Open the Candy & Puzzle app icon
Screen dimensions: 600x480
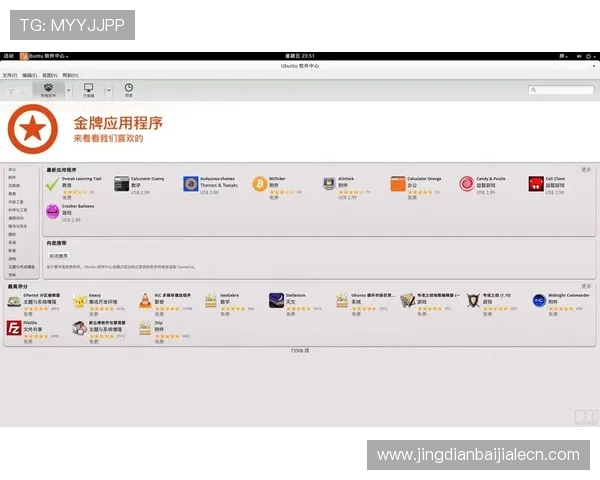pos(466,184)
